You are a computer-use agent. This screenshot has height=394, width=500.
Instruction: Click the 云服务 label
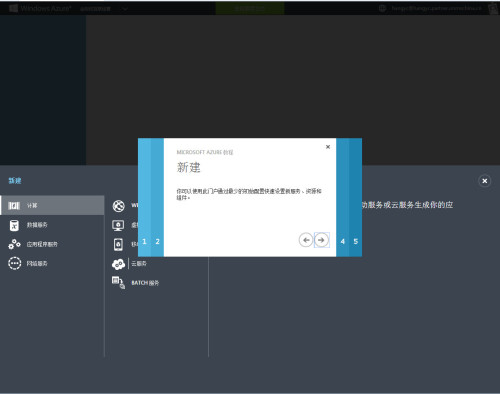[x=139, y=264]
